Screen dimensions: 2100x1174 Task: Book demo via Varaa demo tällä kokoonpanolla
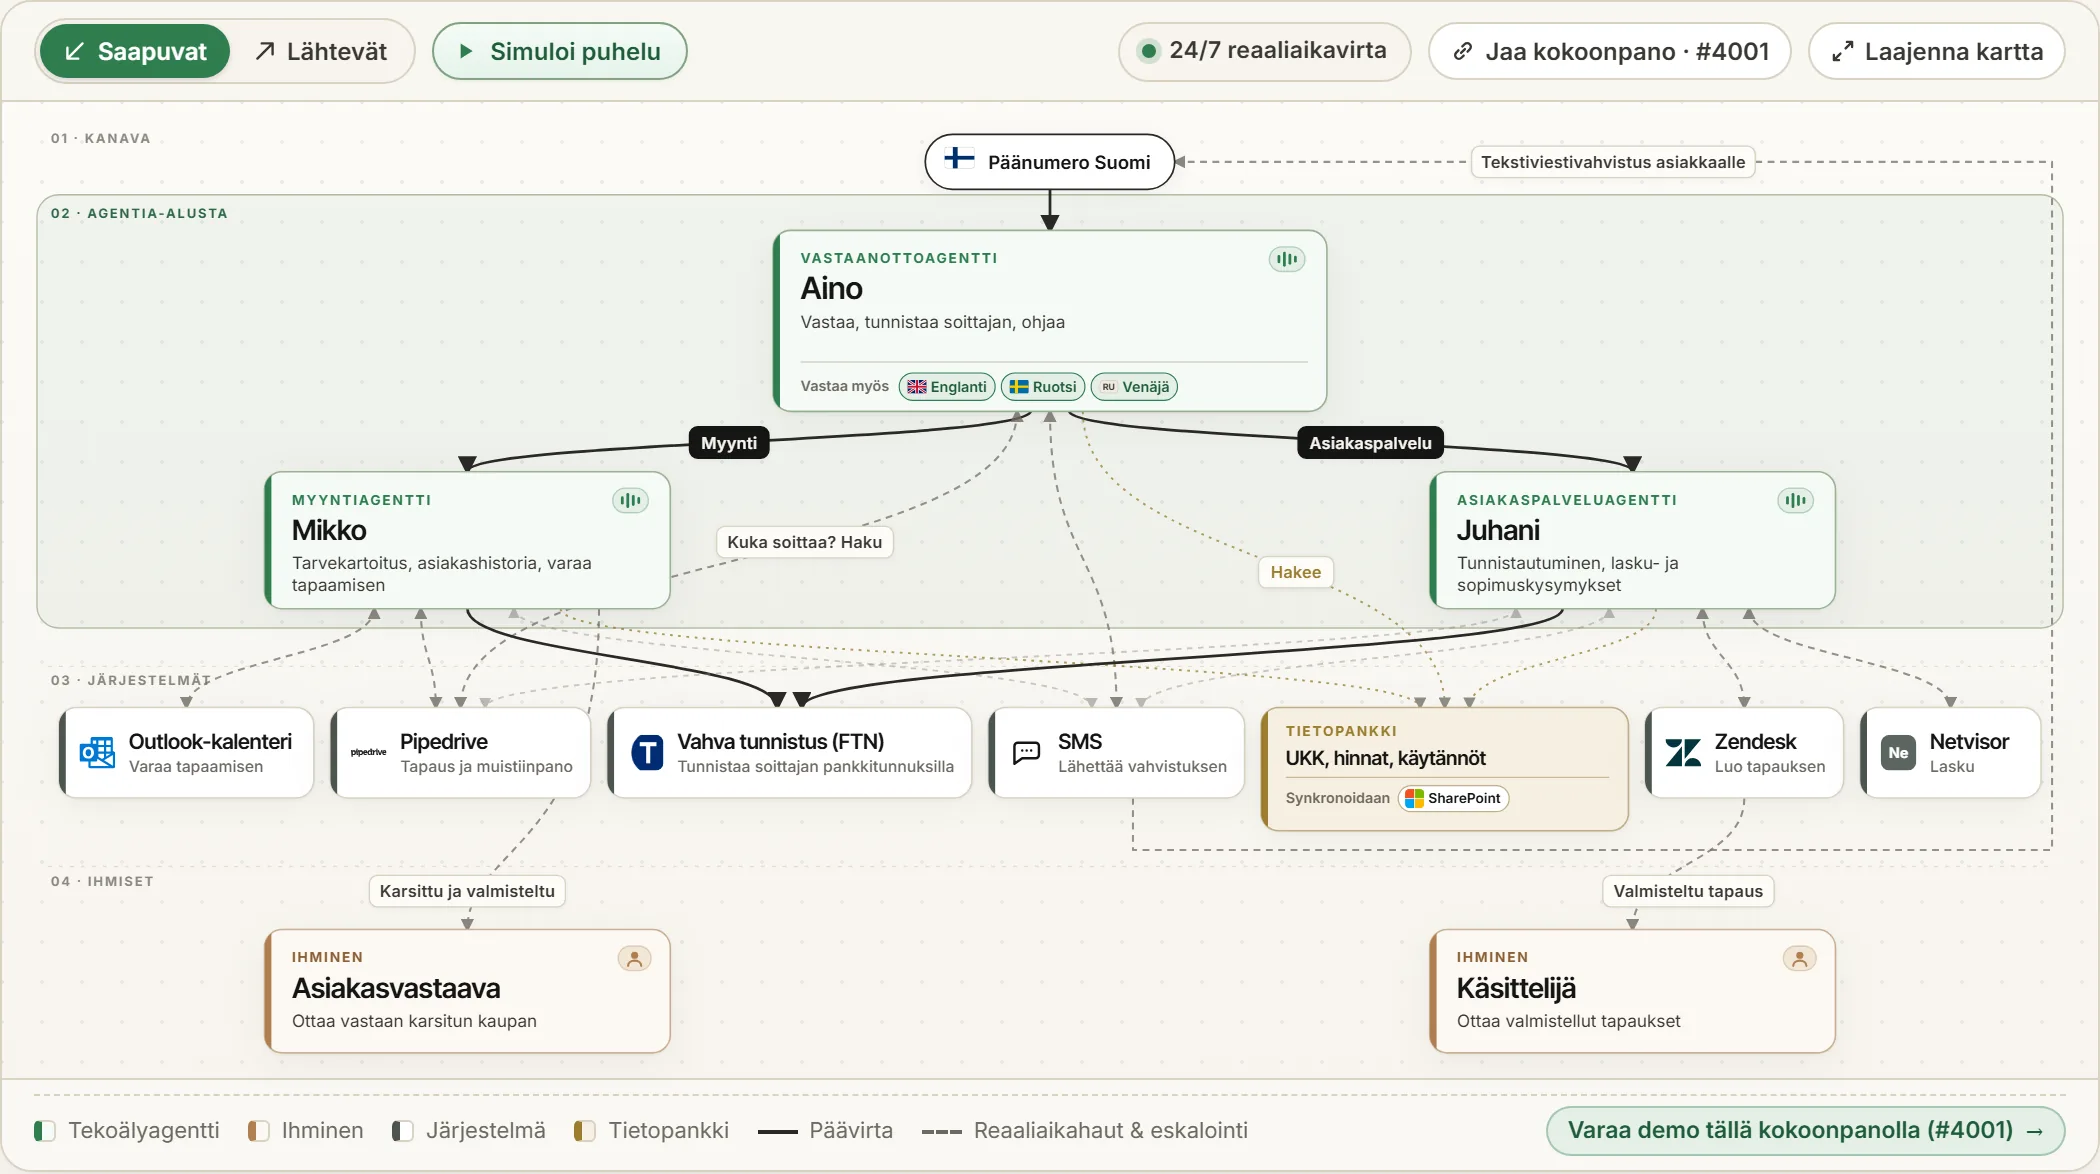[1805, 1130]
